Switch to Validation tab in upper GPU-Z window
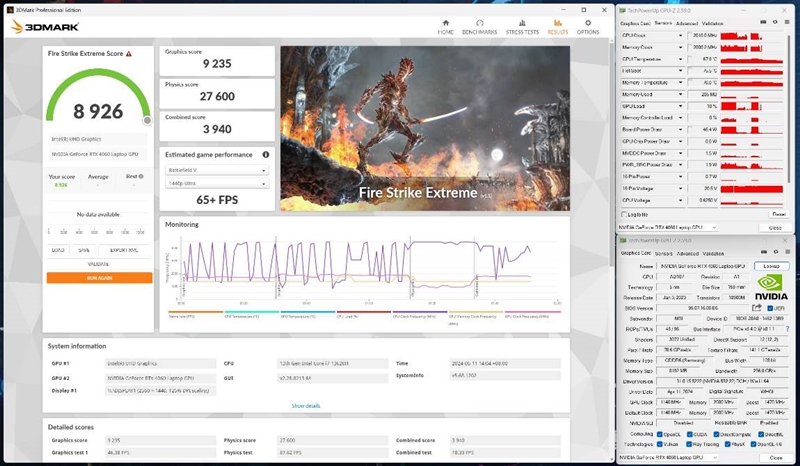The height and width of the screenshot is (466, 800). point(712,23)
